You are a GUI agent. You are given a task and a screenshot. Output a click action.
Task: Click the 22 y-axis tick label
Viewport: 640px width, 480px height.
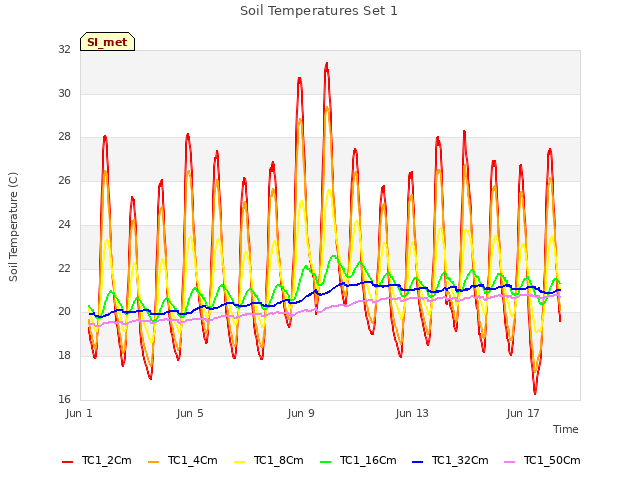coord(64,268)
